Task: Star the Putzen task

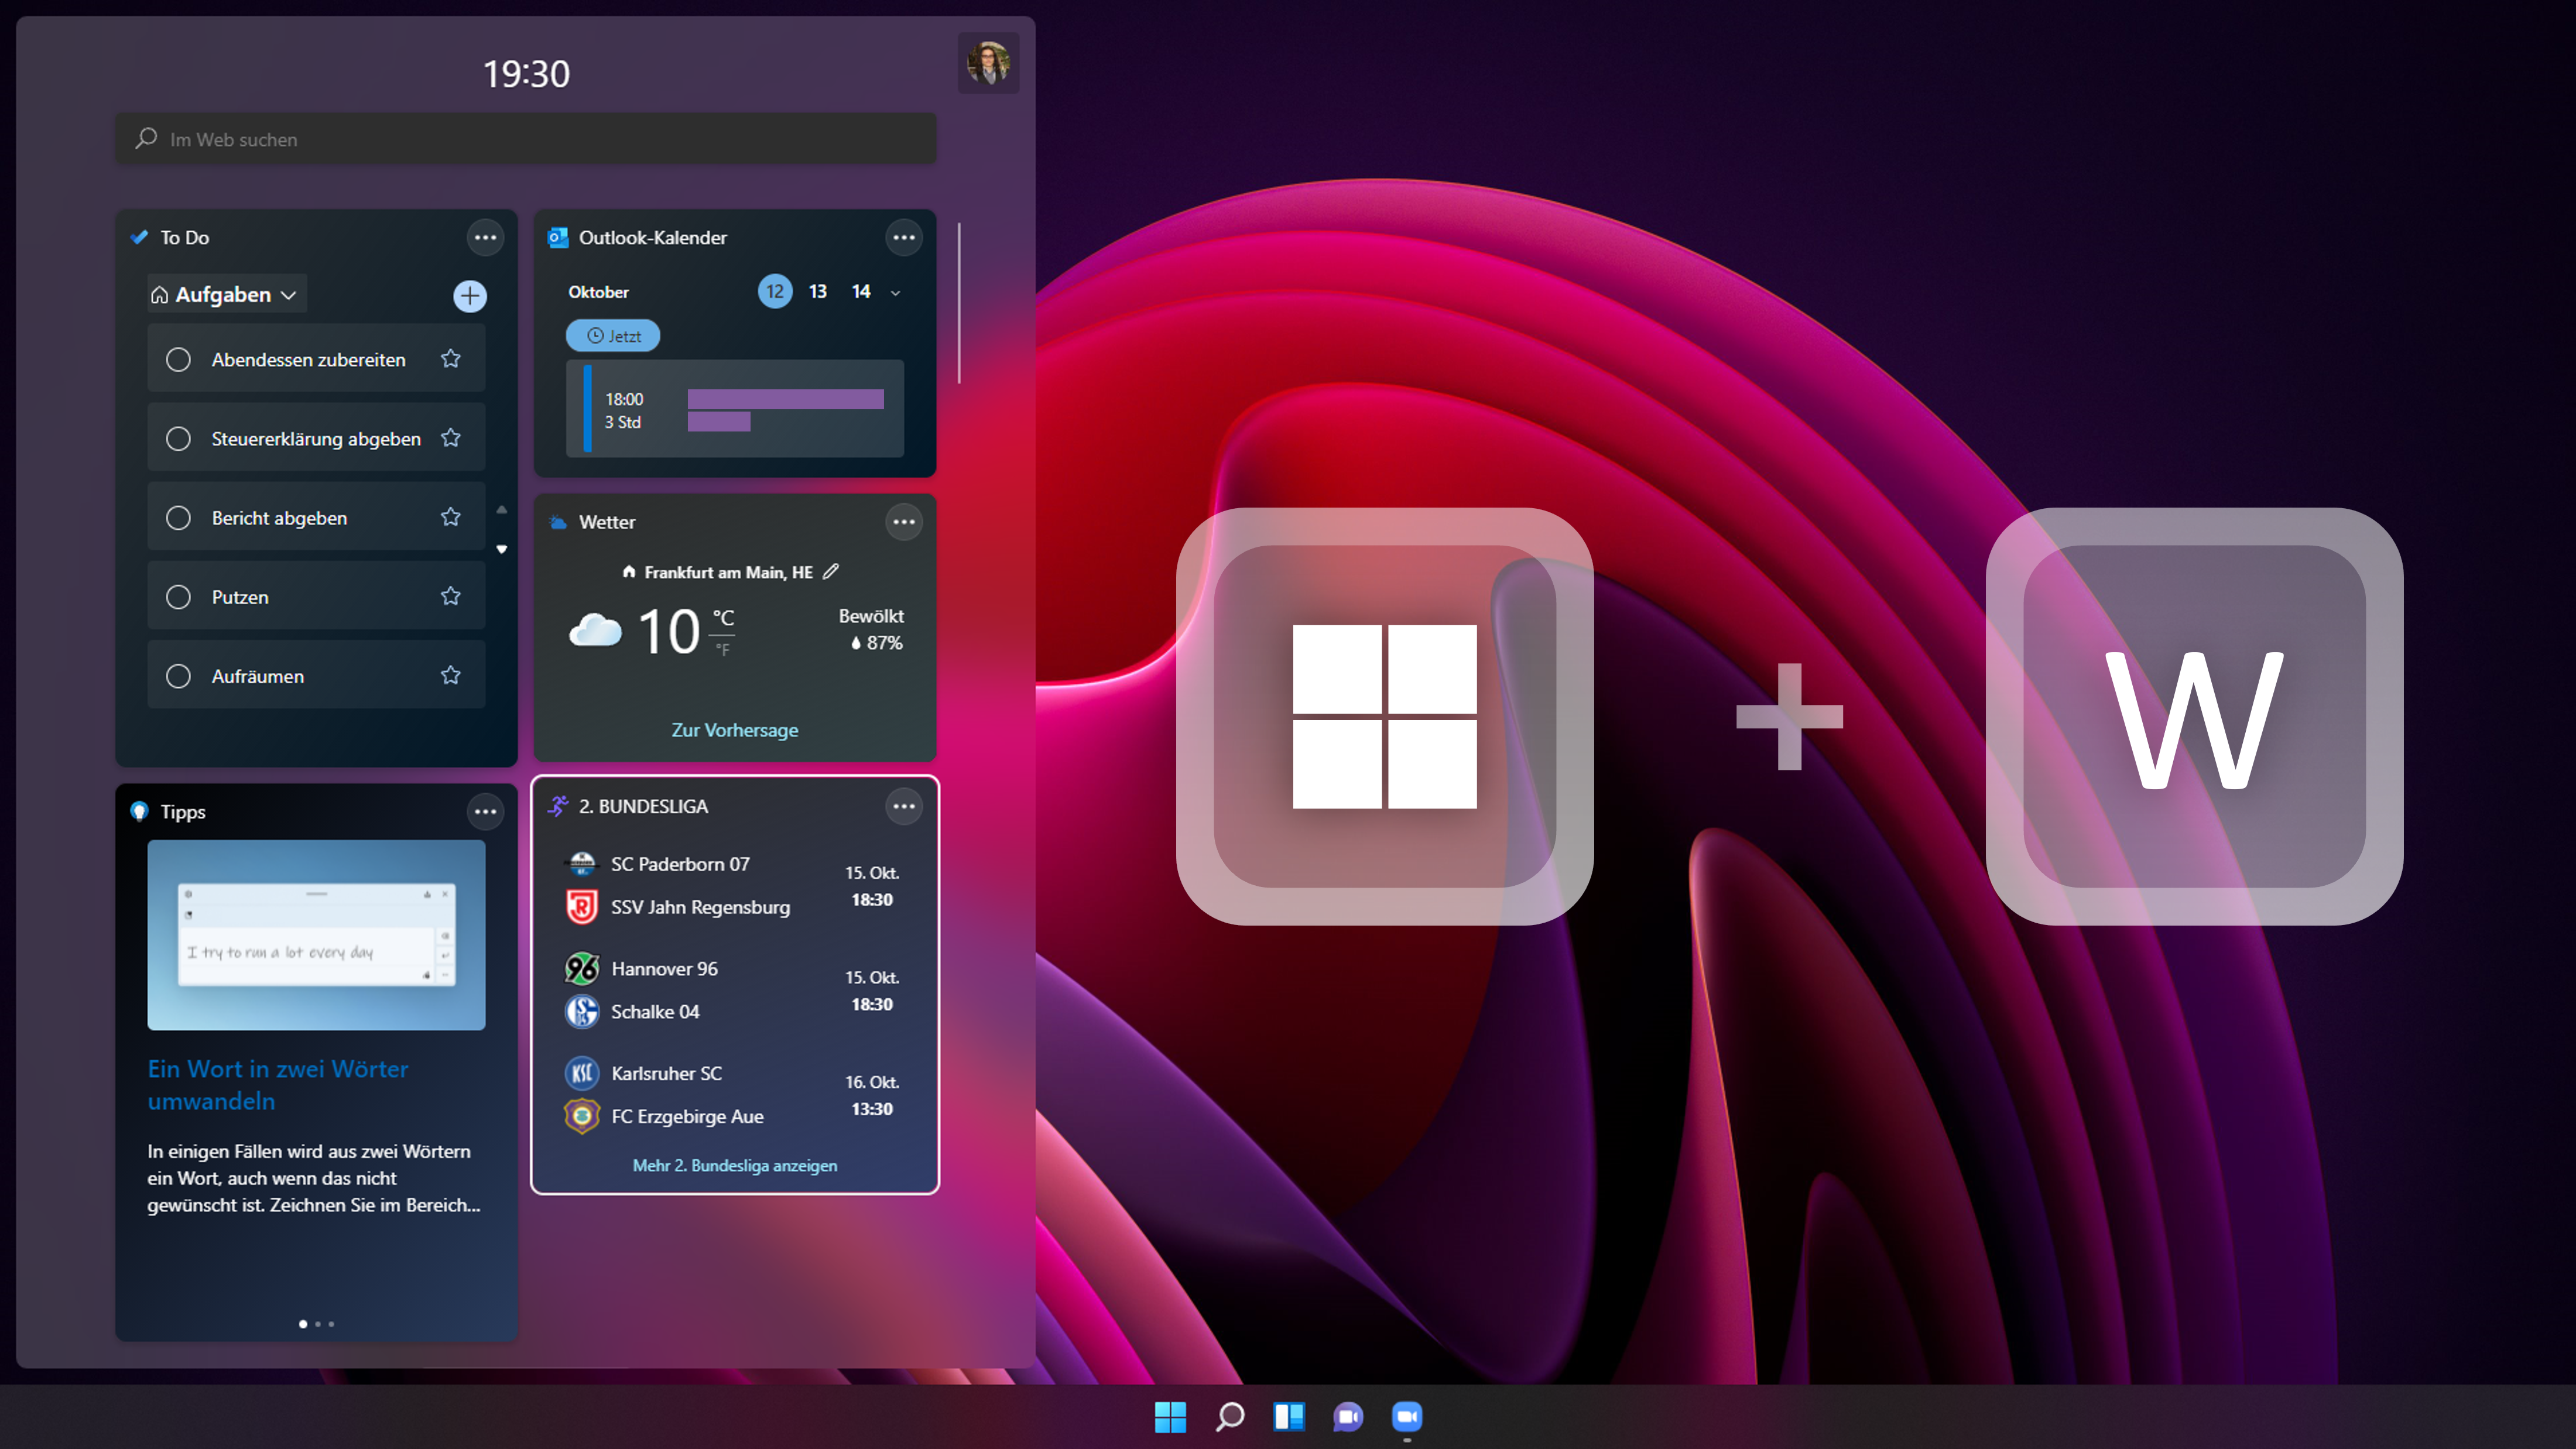Action: (451, 597)
